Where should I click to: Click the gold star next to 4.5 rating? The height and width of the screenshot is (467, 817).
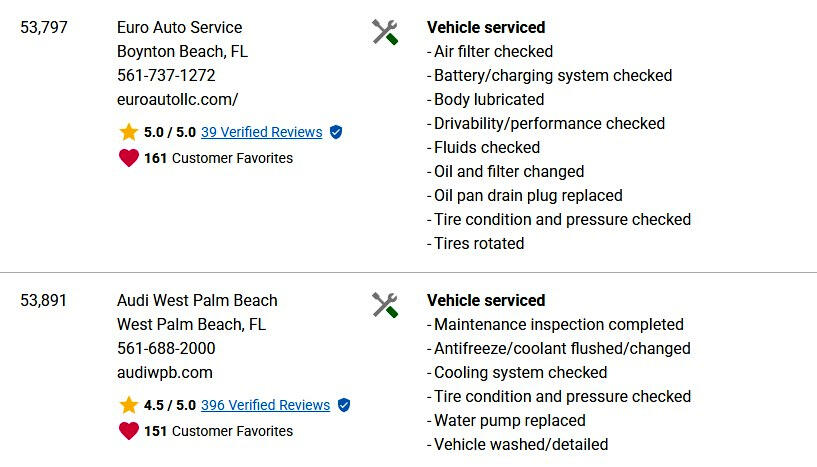128,405
